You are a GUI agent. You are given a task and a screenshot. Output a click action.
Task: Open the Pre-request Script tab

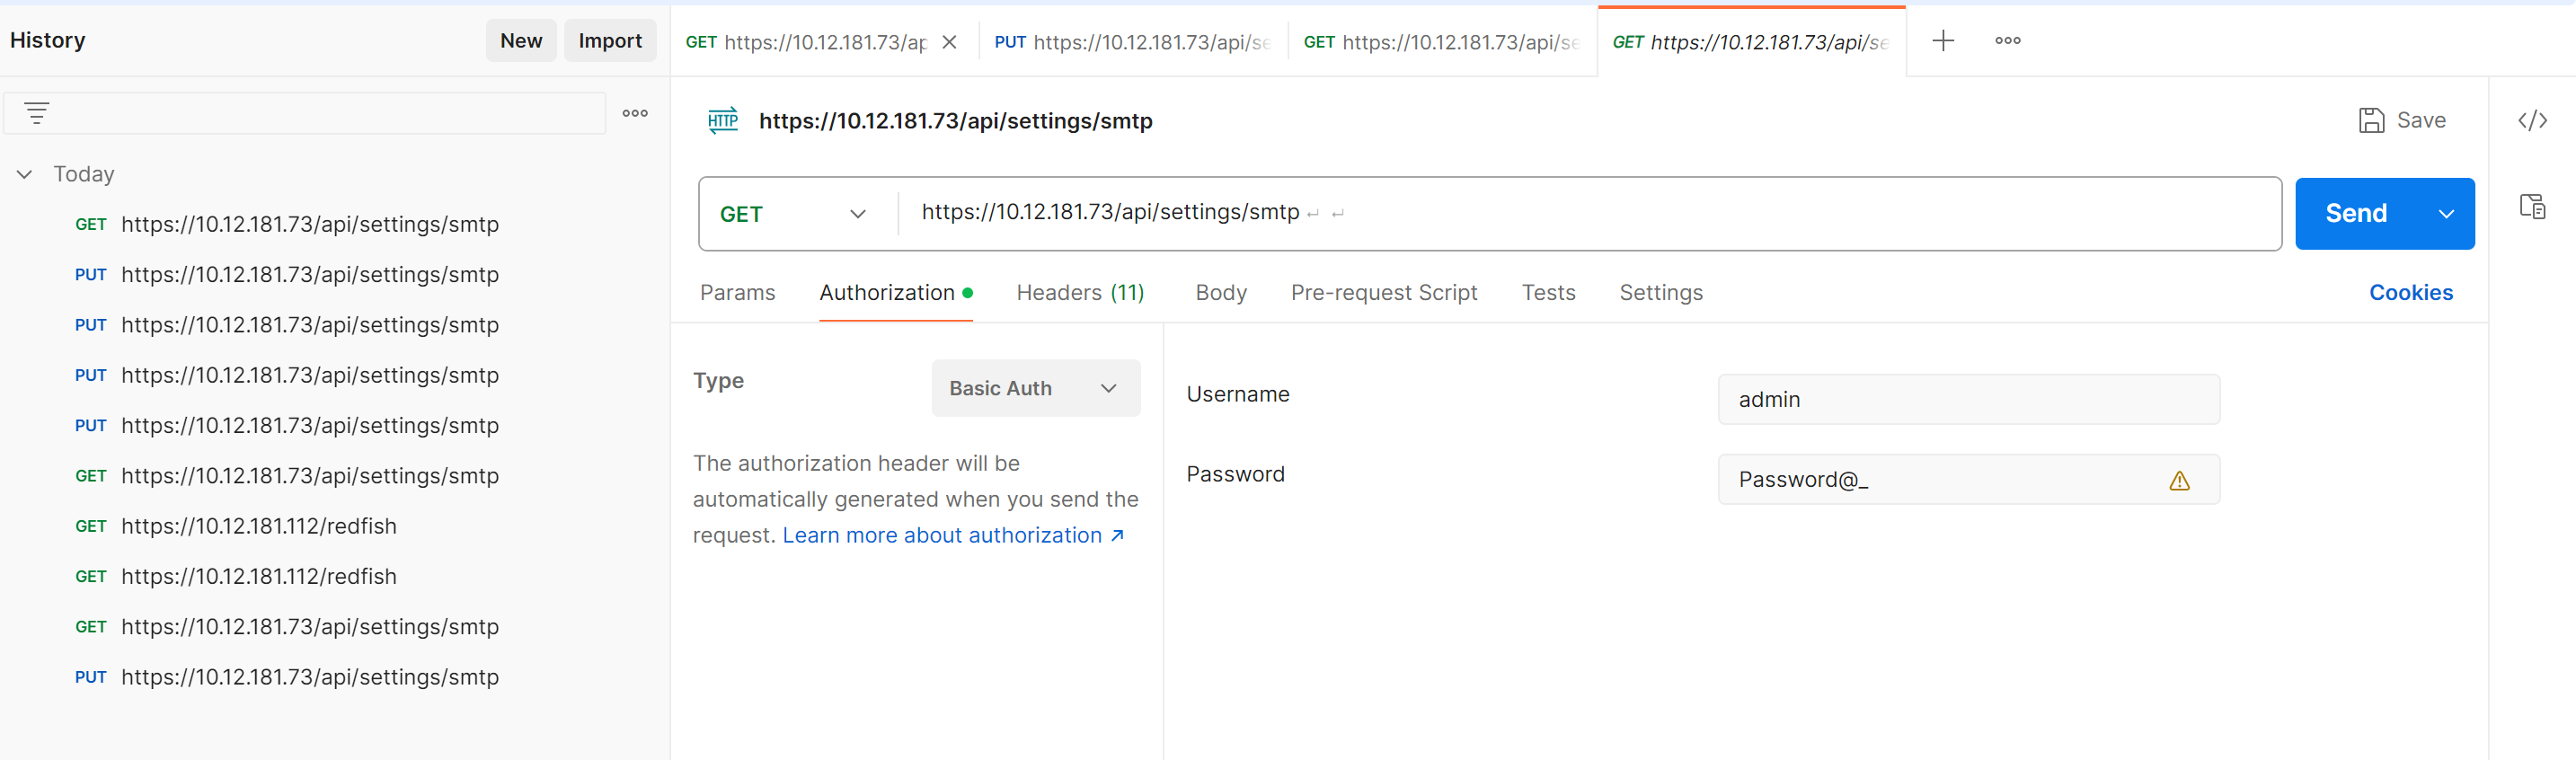click(x=1383, y=293)
